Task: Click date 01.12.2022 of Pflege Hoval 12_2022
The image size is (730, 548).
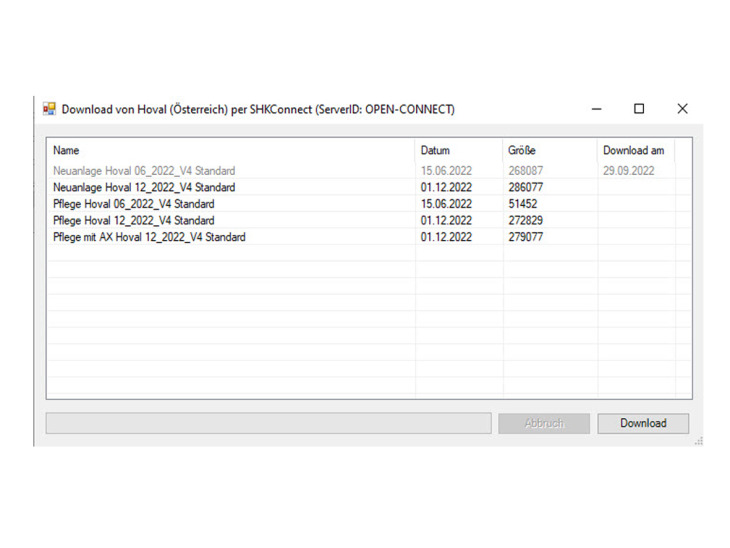Action: point(446,220)
